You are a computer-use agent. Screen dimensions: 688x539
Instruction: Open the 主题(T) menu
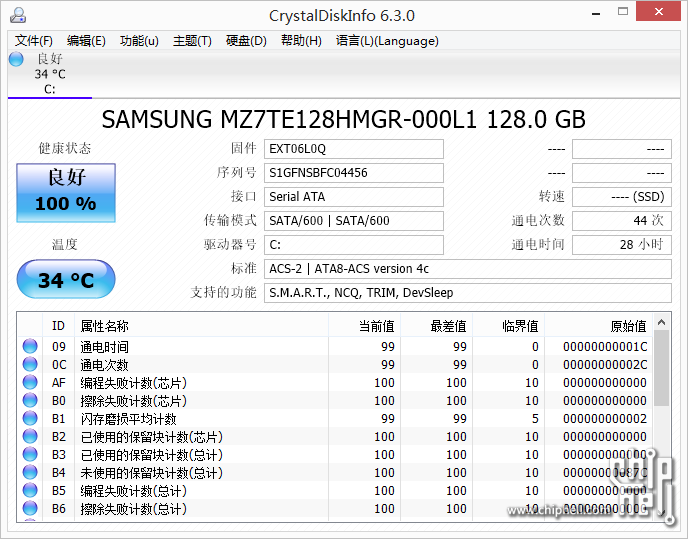pos(192,41)
